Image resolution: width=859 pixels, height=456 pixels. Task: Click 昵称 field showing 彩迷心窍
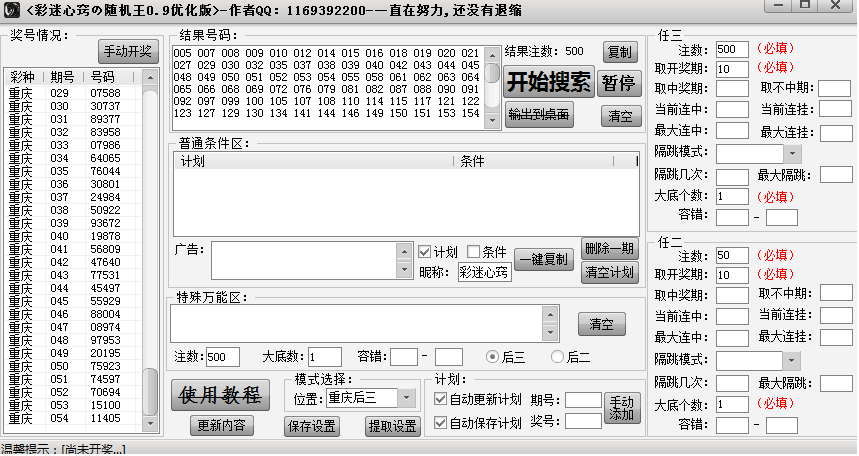click(485, 272)
